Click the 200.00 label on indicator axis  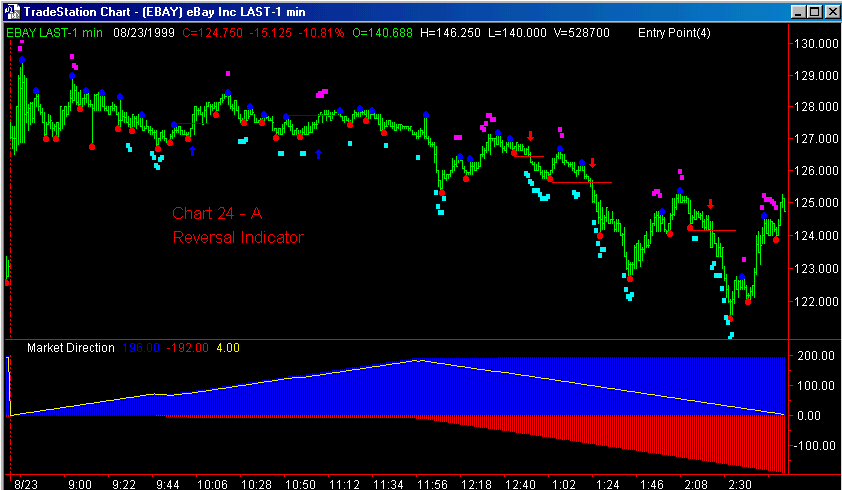(816, 356)
